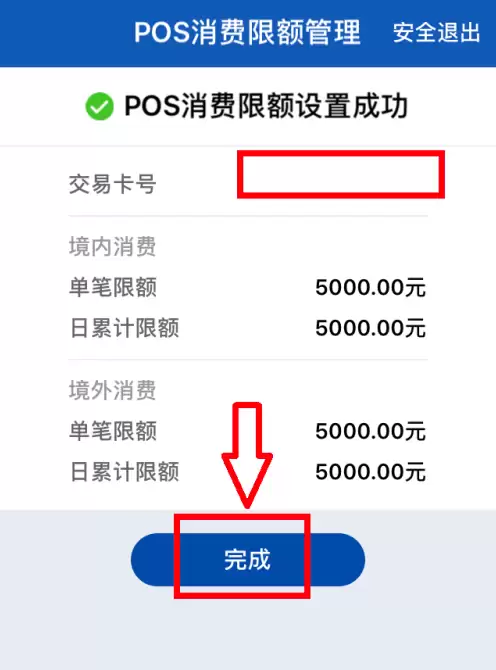Click 境外消费 单笔限额 5000.00元 value

click(x=370, y=431)
